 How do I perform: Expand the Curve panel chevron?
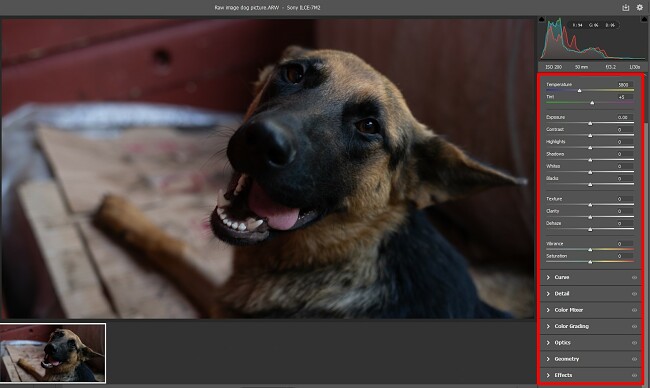548,277
